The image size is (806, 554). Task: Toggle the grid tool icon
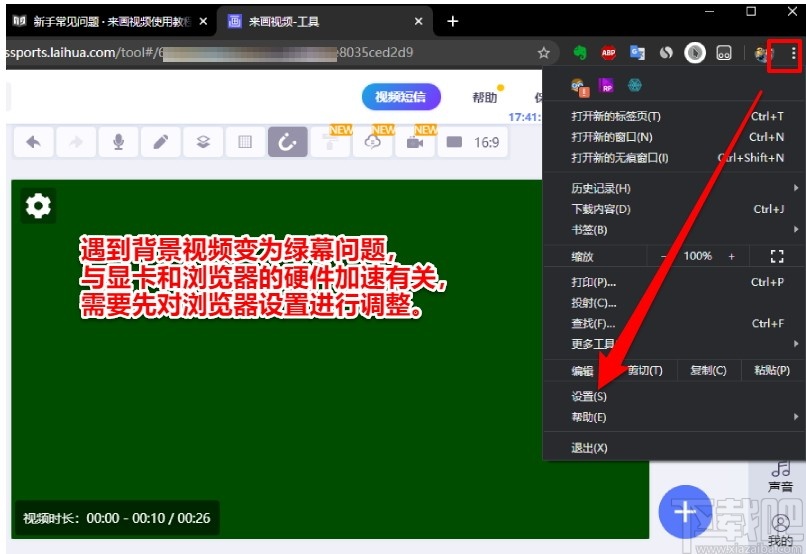coord(245,142)
